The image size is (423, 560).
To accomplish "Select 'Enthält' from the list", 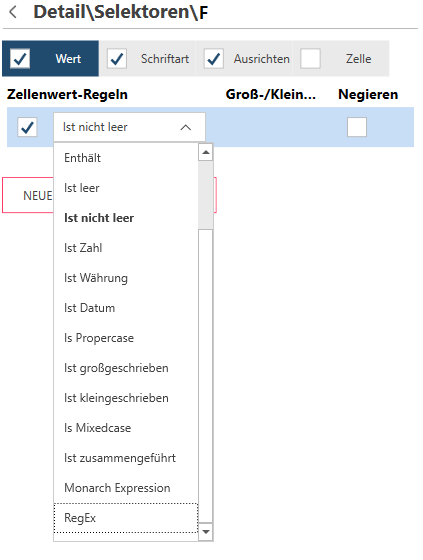I will coord(126,158).
